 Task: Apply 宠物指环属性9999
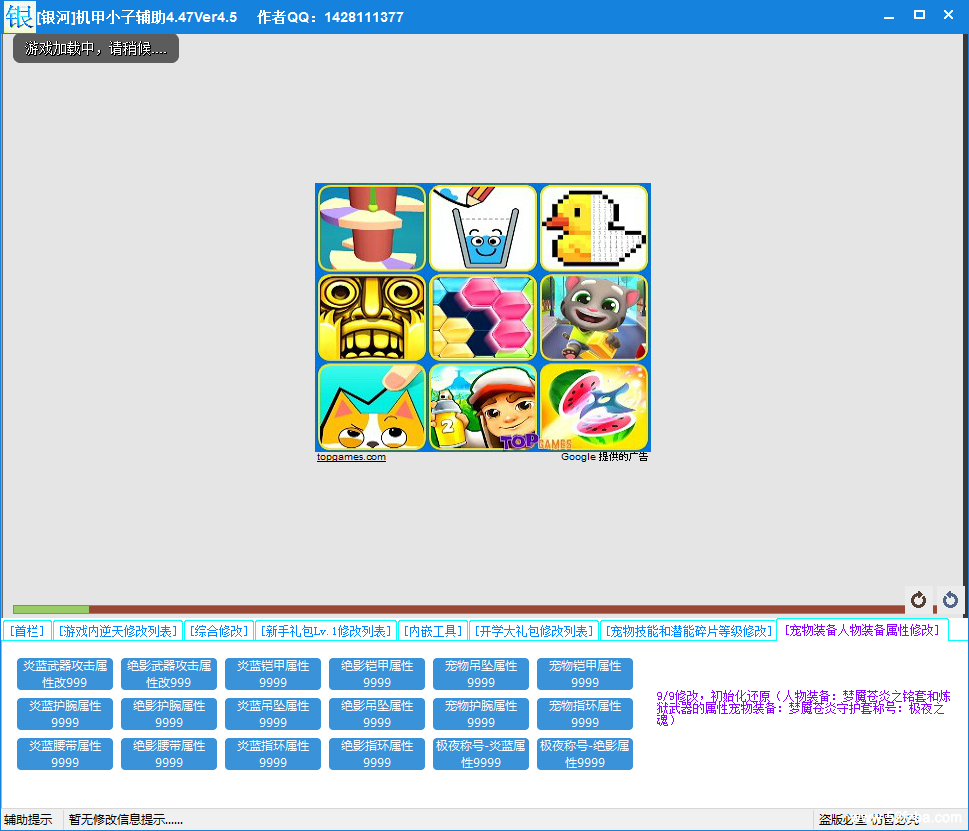[585, 714]
